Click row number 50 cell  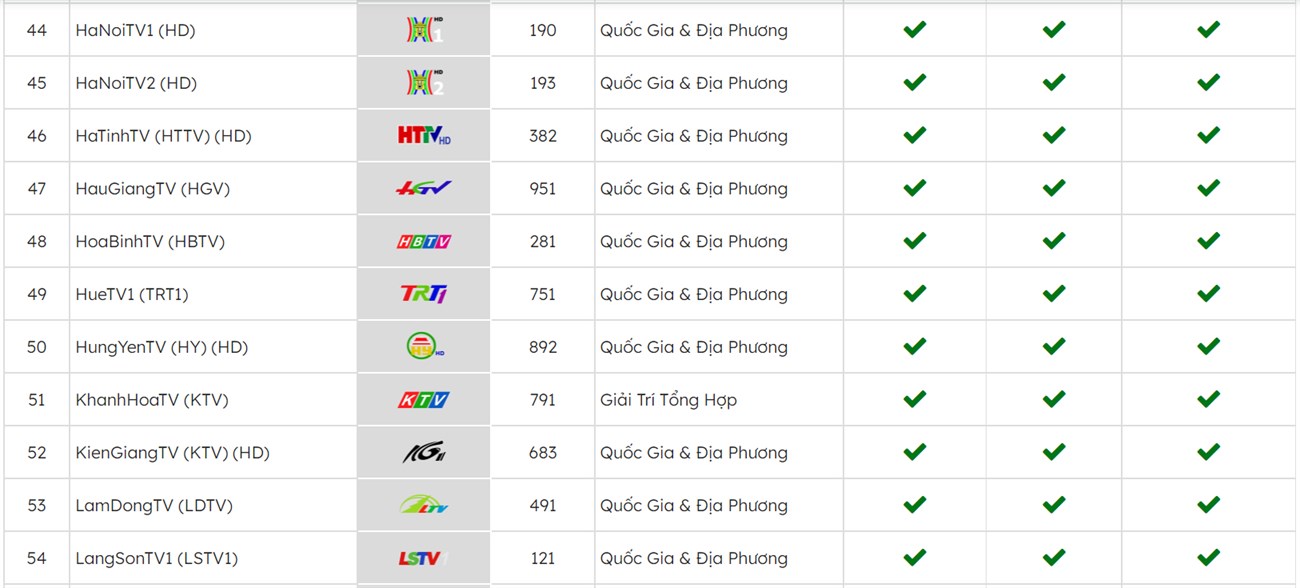(x=37, y=347)
